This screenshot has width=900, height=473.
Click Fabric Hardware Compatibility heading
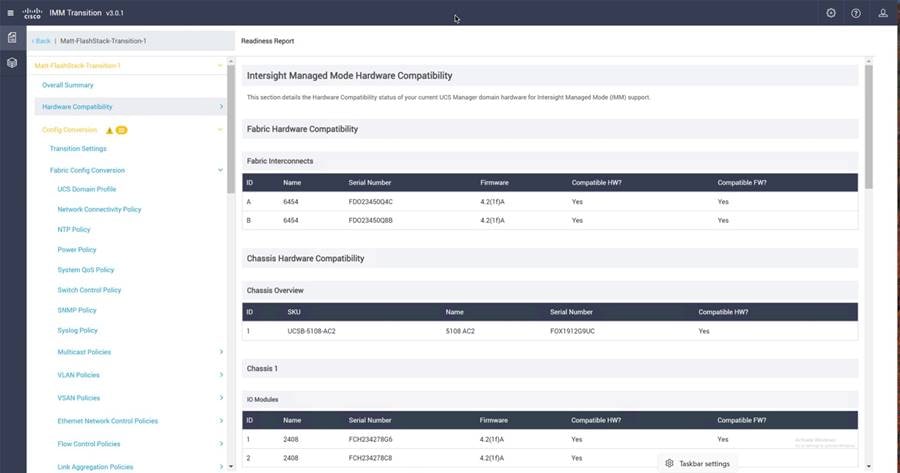302,129
